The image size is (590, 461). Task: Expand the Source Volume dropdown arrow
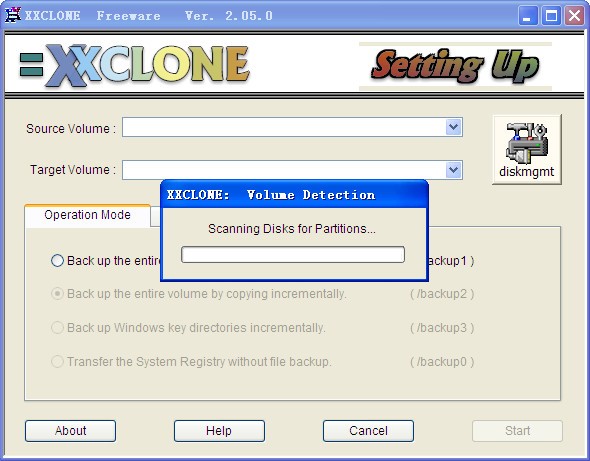click(453, 127)
